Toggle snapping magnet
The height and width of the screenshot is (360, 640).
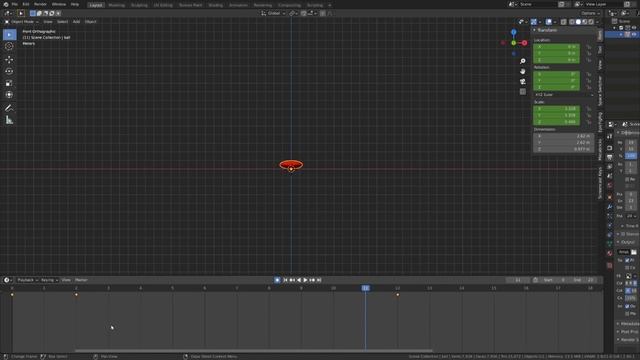(x=304, y=13)
